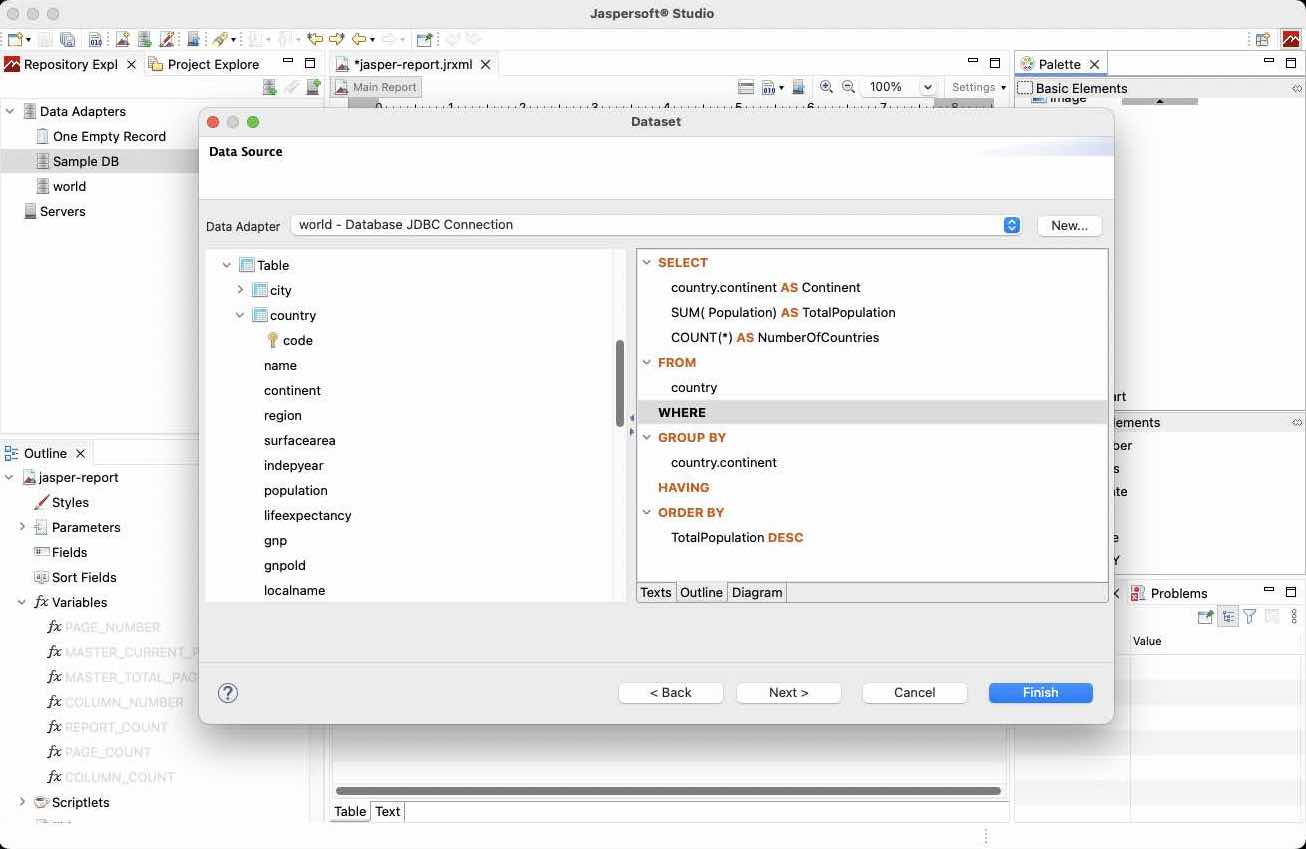1306x849 pixels.
Task: Click the Cancel button
Action: [914, 692]
